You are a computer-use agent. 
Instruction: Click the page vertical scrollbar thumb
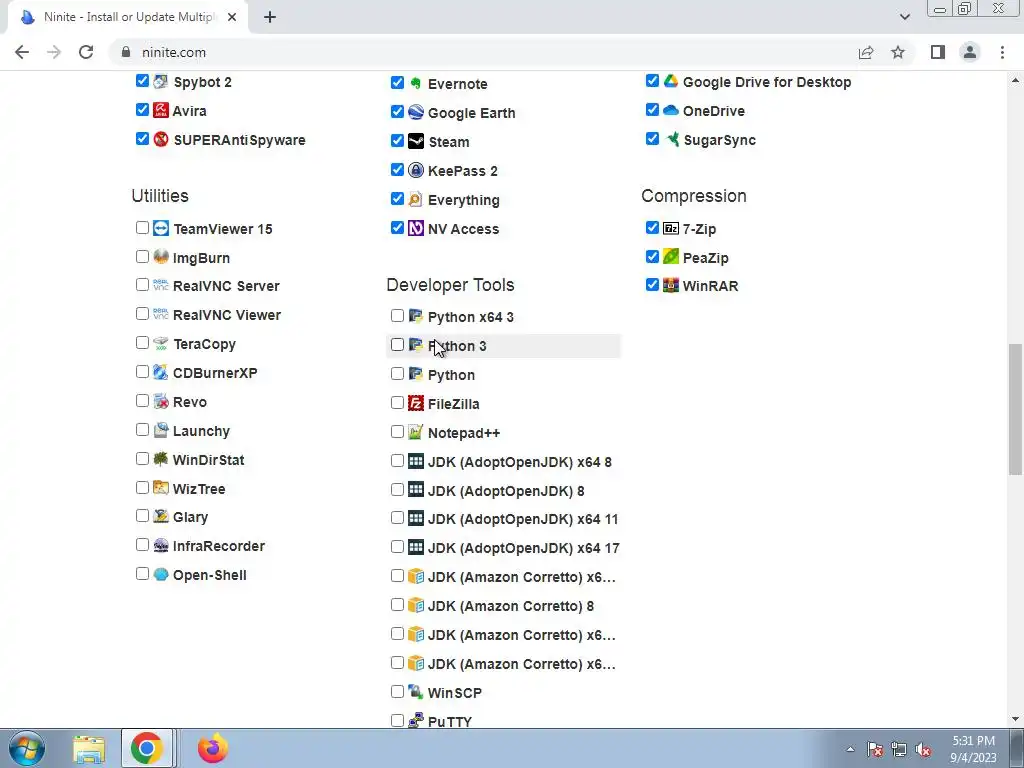(x=1015, y=409)
